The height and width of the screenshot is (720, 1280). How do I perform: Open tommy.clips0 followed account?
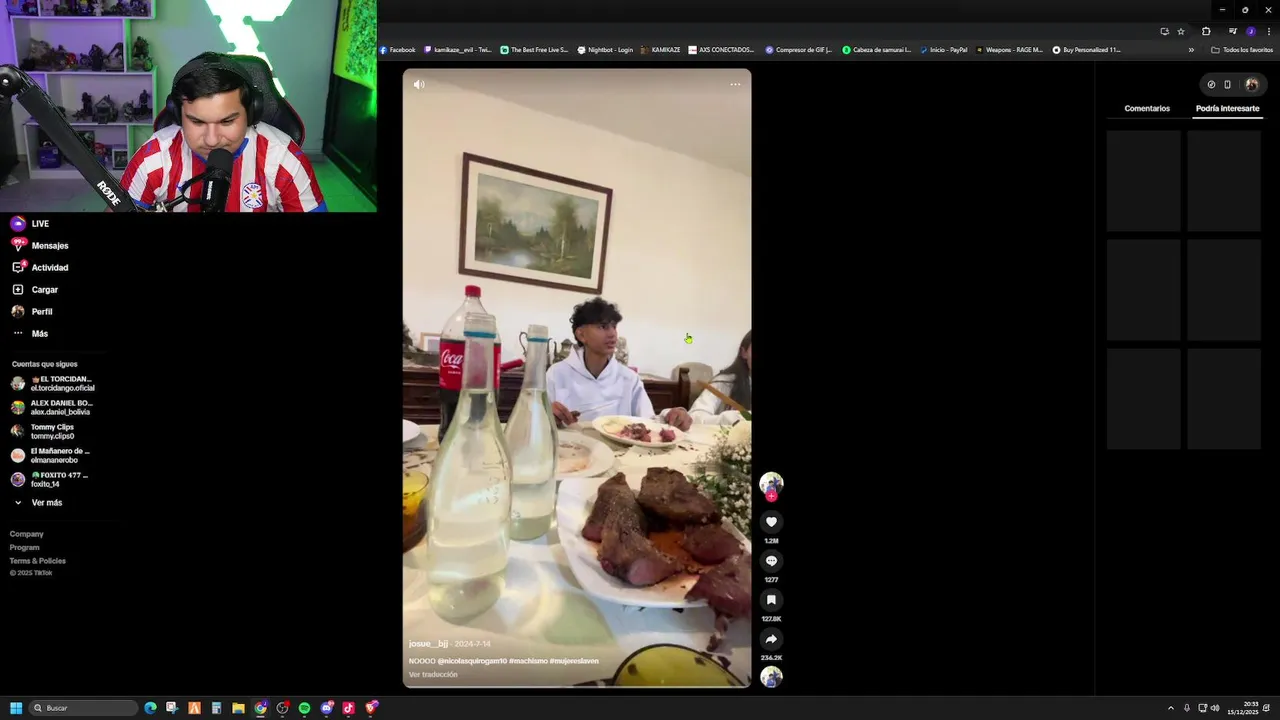click(x=43, y=432)
